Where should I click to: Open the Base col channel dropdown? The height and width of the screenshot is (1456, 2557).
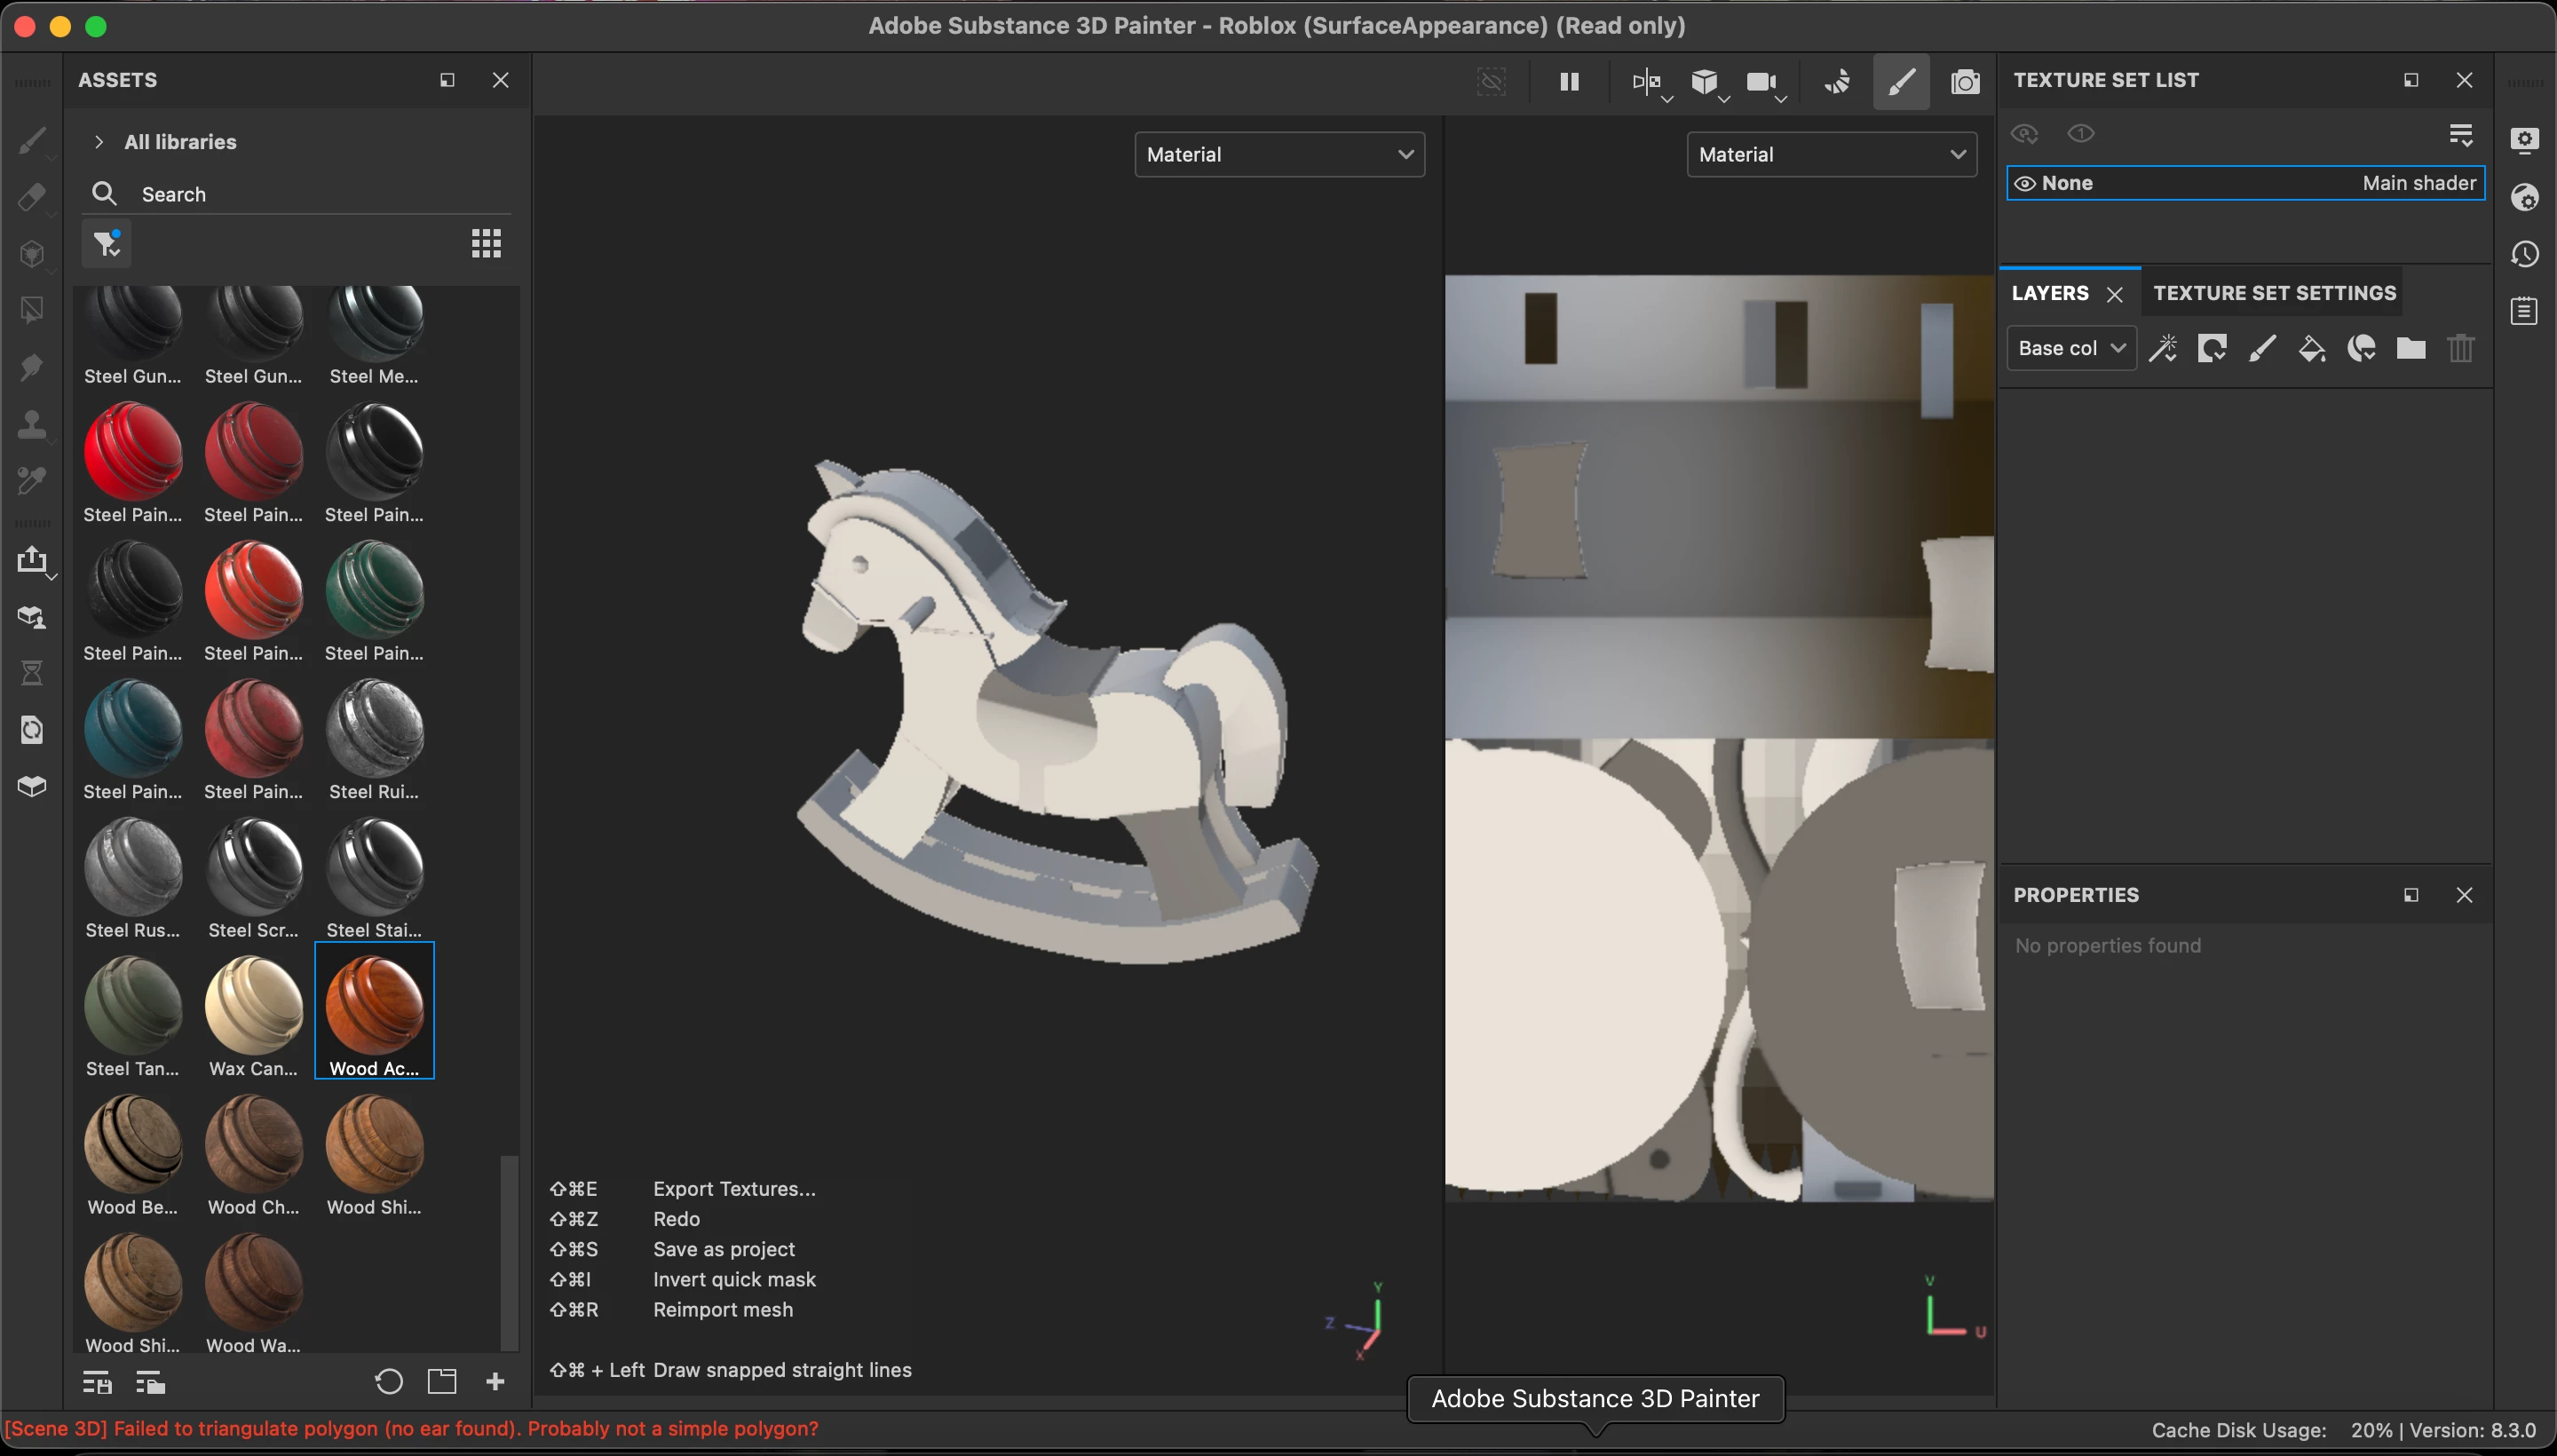click(2071, 348)
